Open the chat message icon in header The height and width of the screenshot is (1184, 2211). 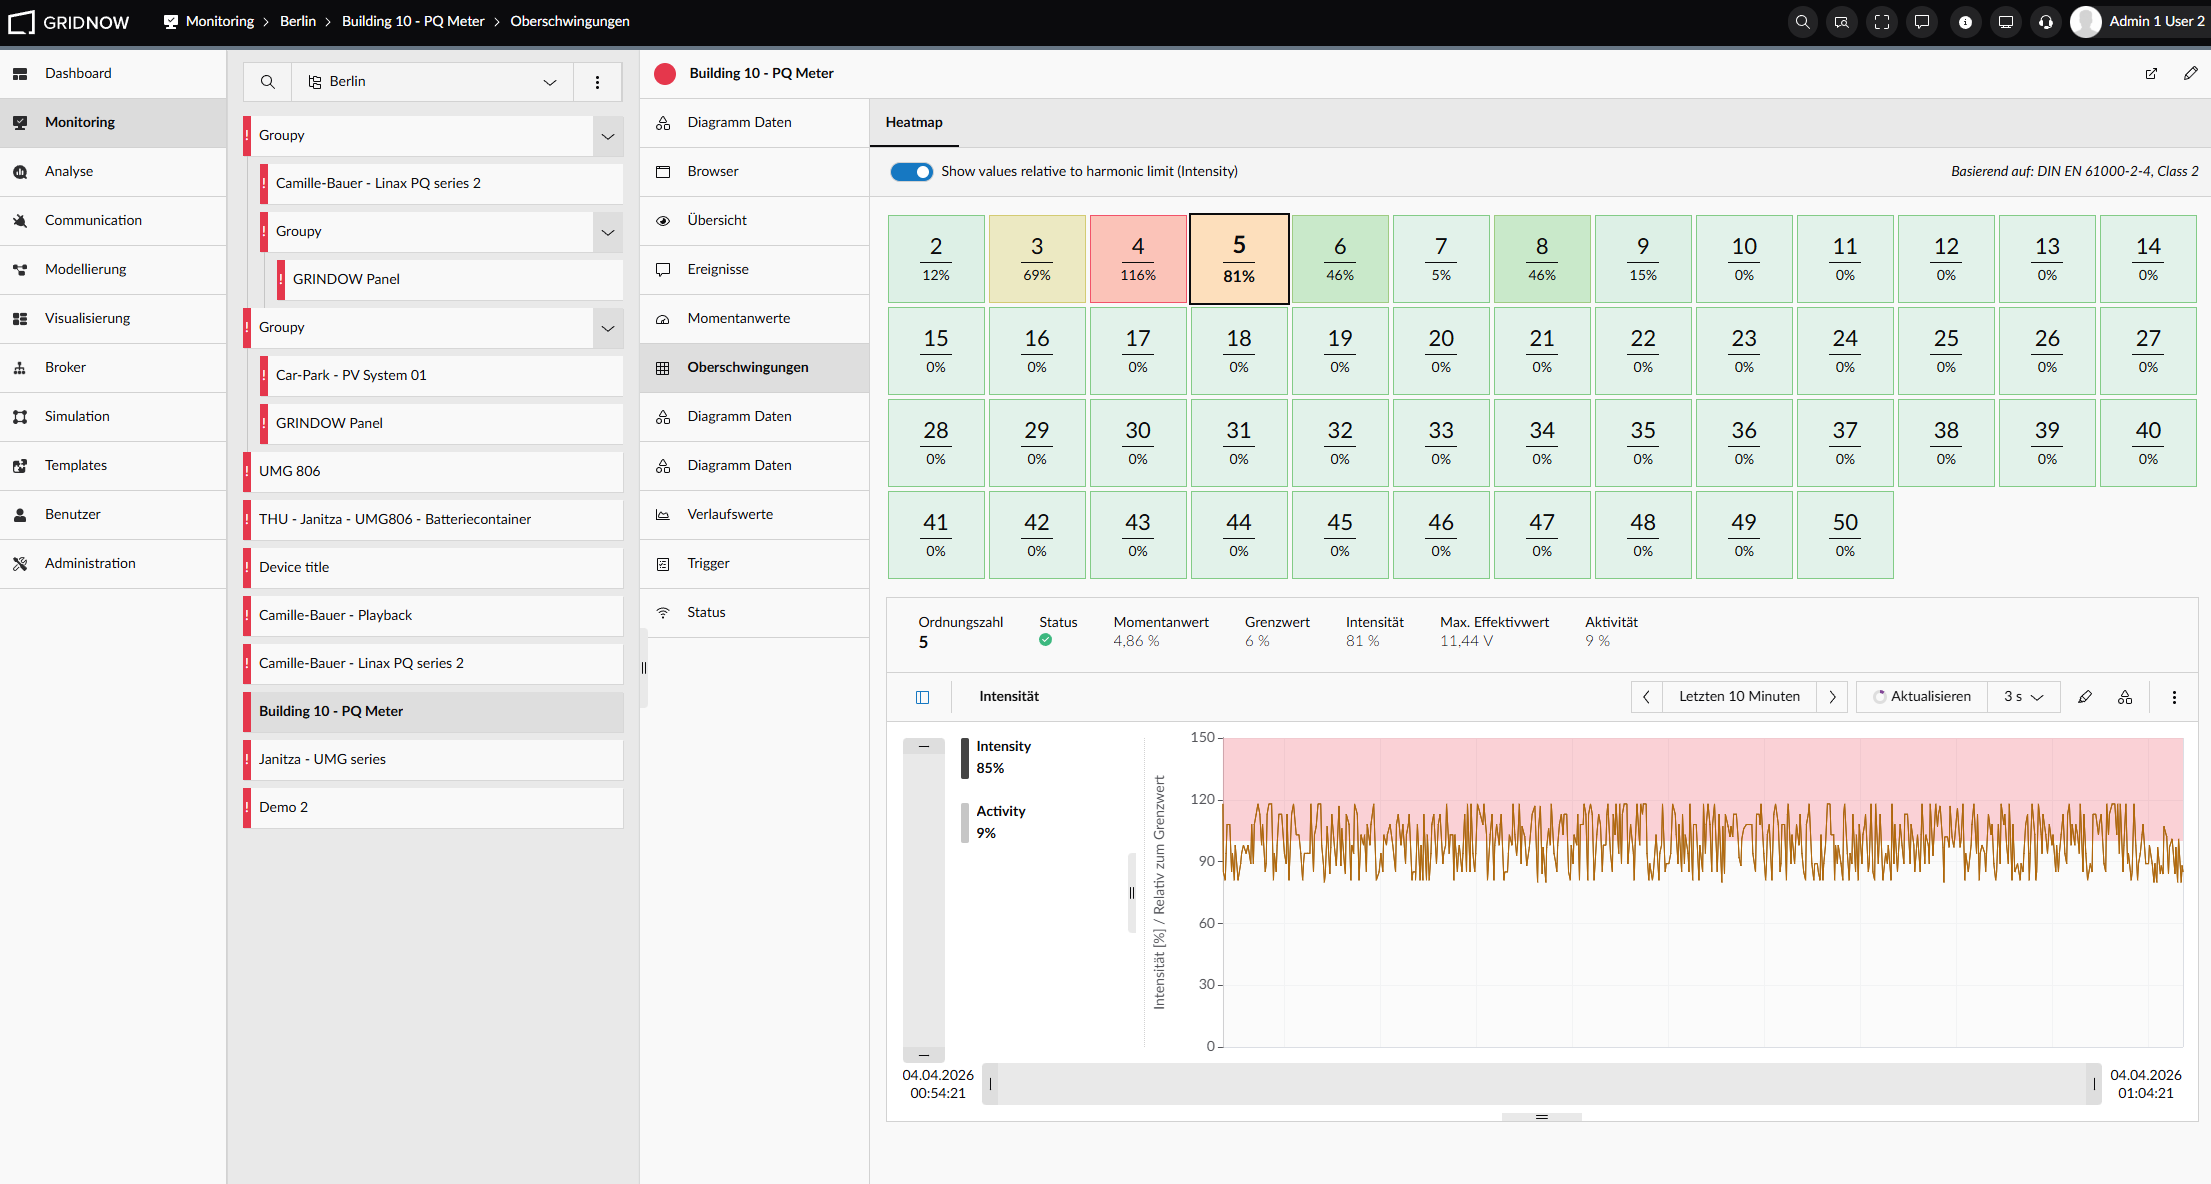tap(1922, 22)
